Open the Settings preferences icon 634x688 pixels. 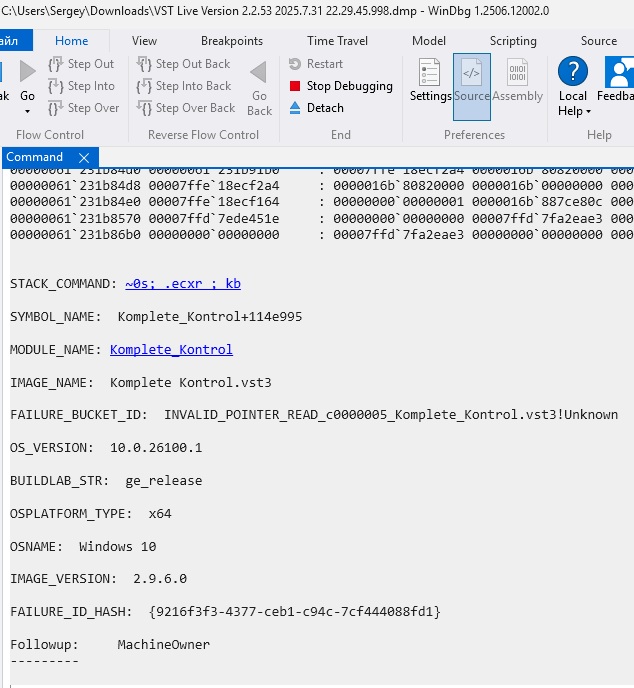(x=430, y=80)
